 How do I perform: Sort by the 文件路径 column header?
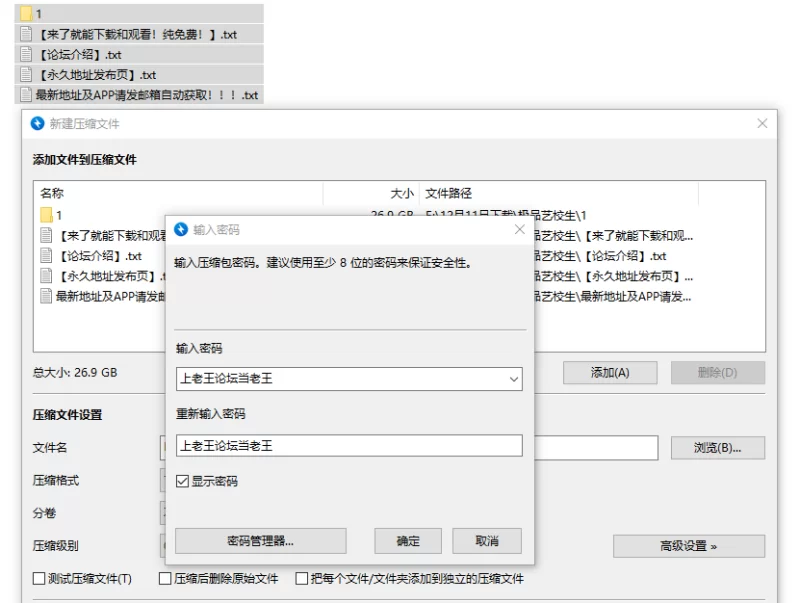pyautogui.click(x=448, y=193)
